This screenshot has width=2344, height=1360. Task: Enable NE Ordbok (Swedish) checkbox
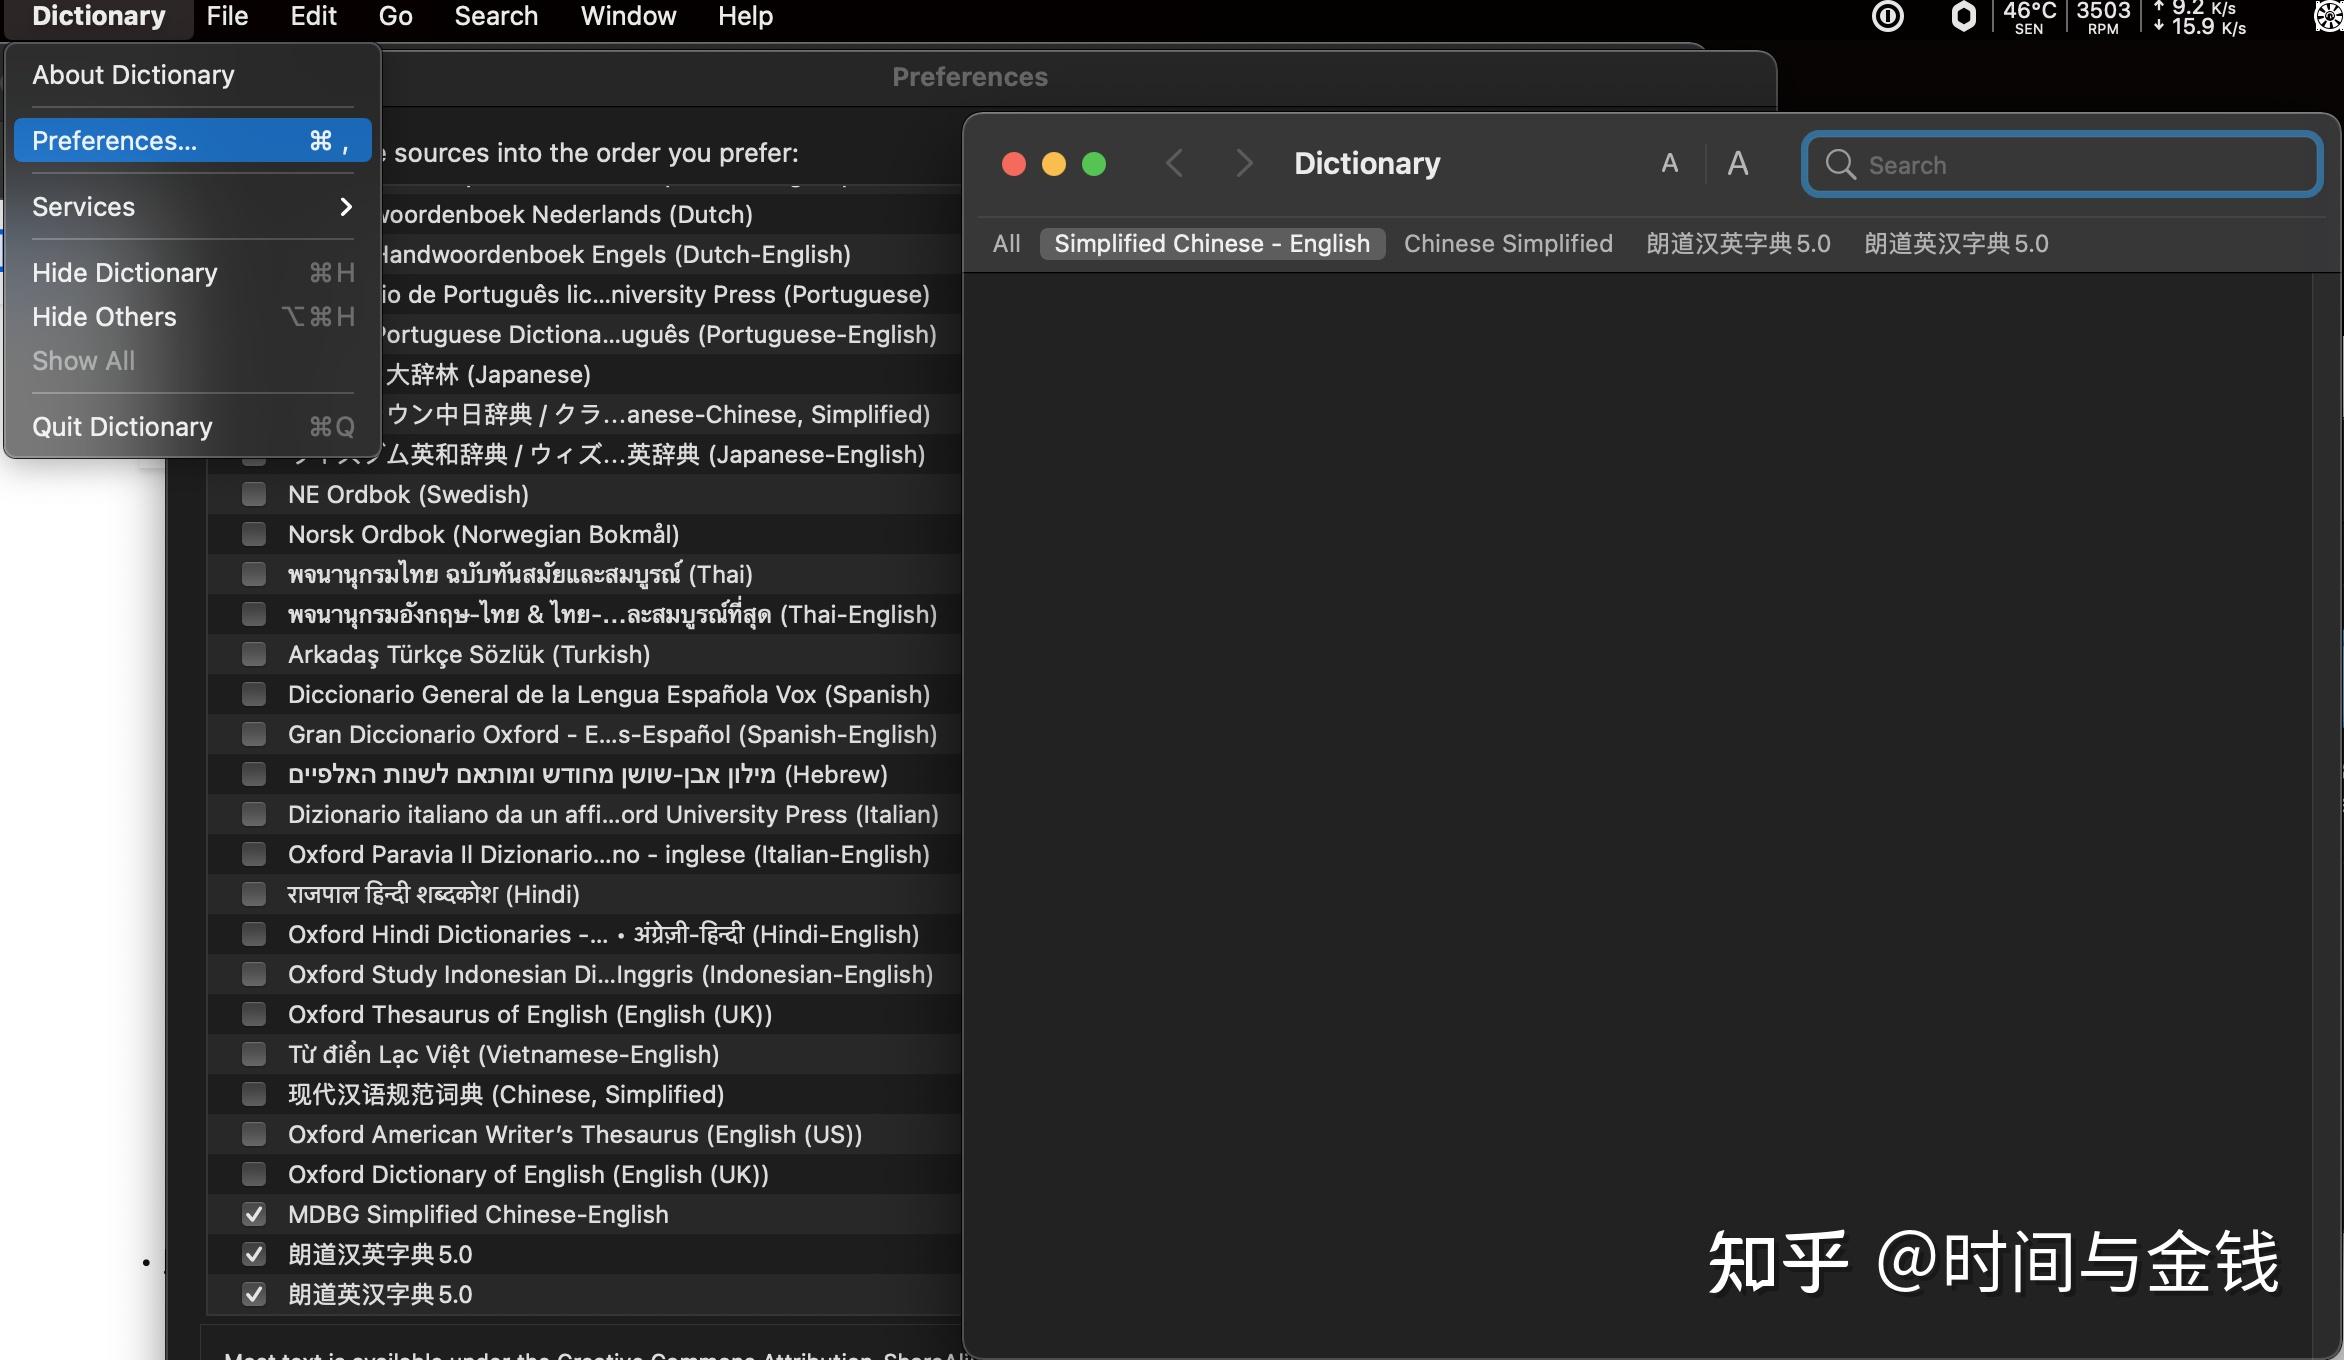[254, 494]
